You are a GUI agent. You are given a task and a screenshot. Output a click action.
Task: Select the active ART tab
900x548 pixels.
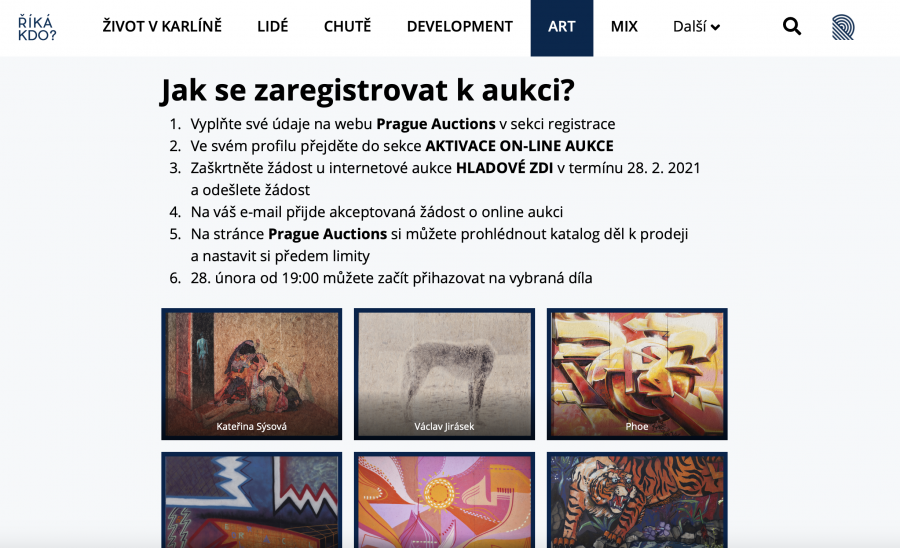pyautogui.click(x=561, y=28)
